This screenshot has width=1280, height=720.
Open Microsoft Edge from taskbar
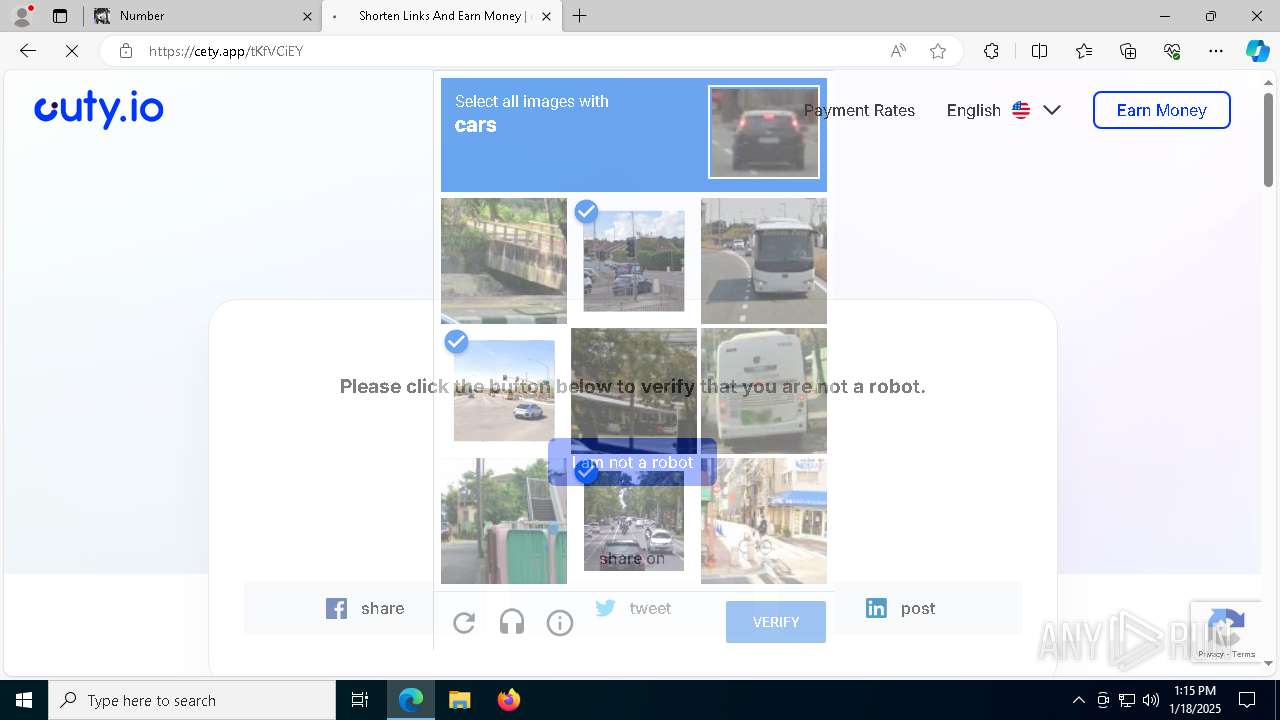[x=411, y=700]
